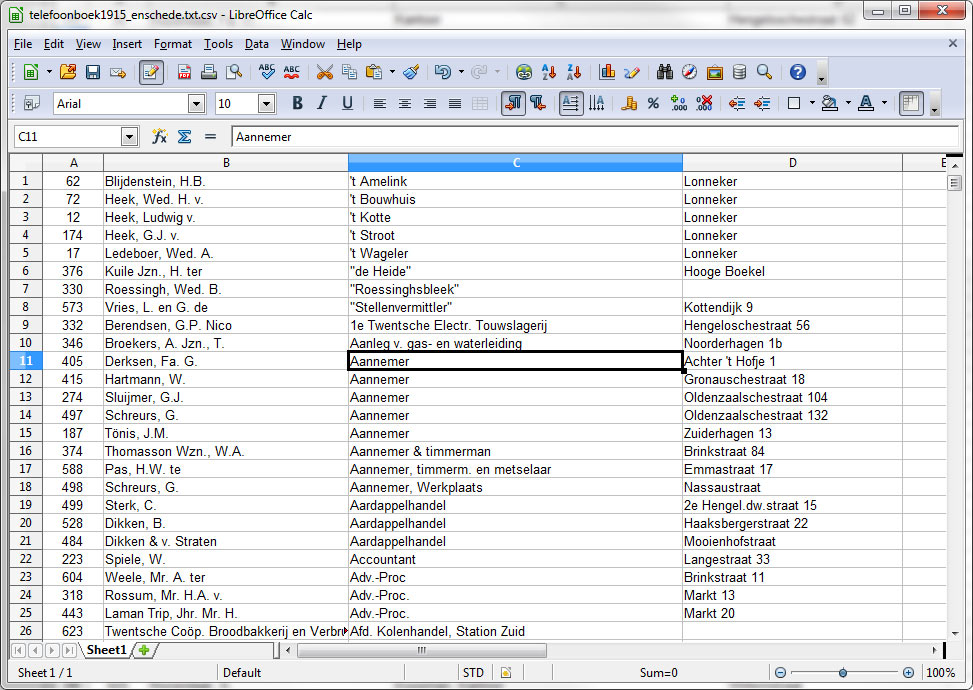The width and height of the screenshot is (973, 690).
Task: Open the Format menu
Action: coord(172,44)
